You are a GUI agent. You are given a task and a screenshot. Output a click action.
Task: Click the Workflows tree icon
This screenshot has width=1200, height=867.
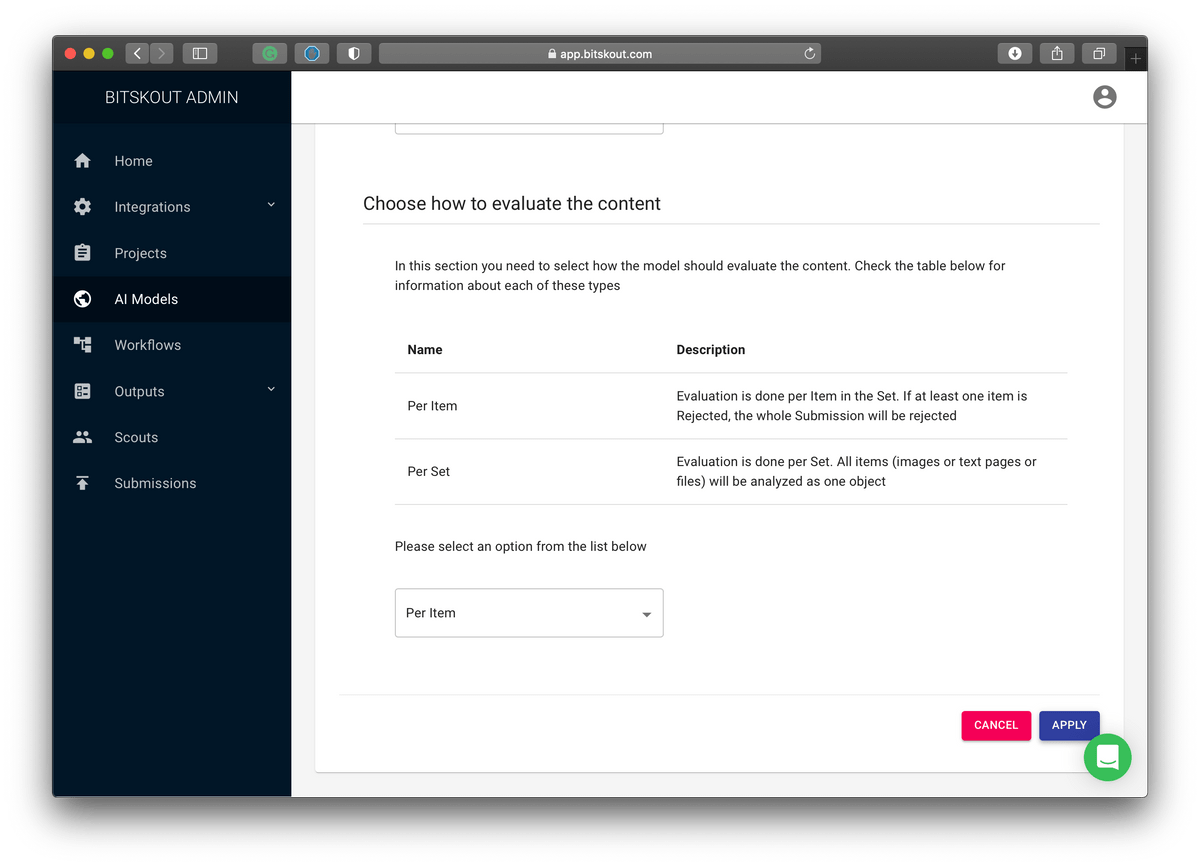click(83, 345)
